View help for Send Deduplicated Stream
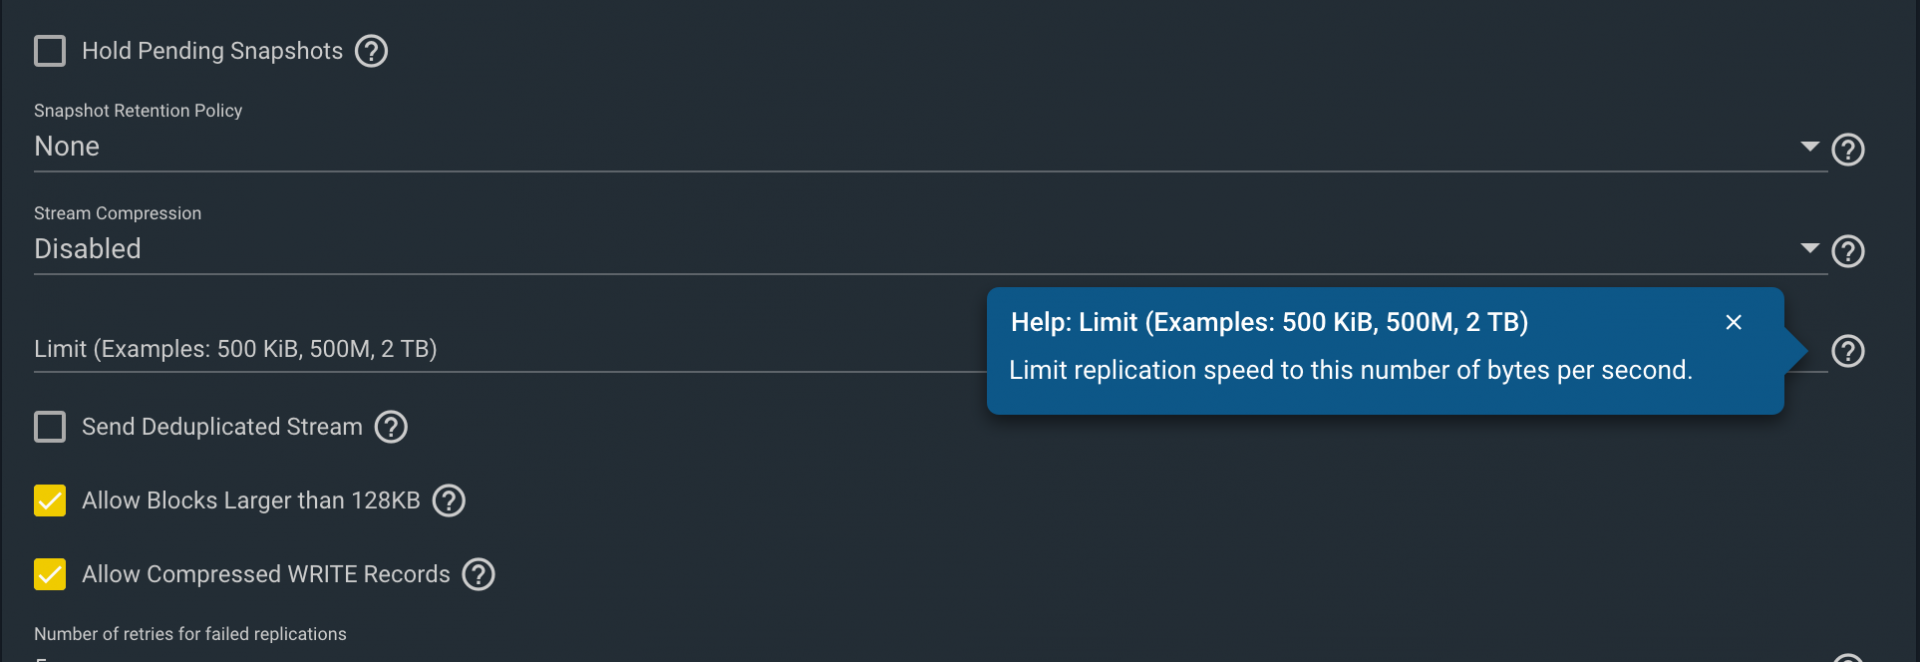The width and height of the screenshot is (1920, 662). [x=391, y=427]
